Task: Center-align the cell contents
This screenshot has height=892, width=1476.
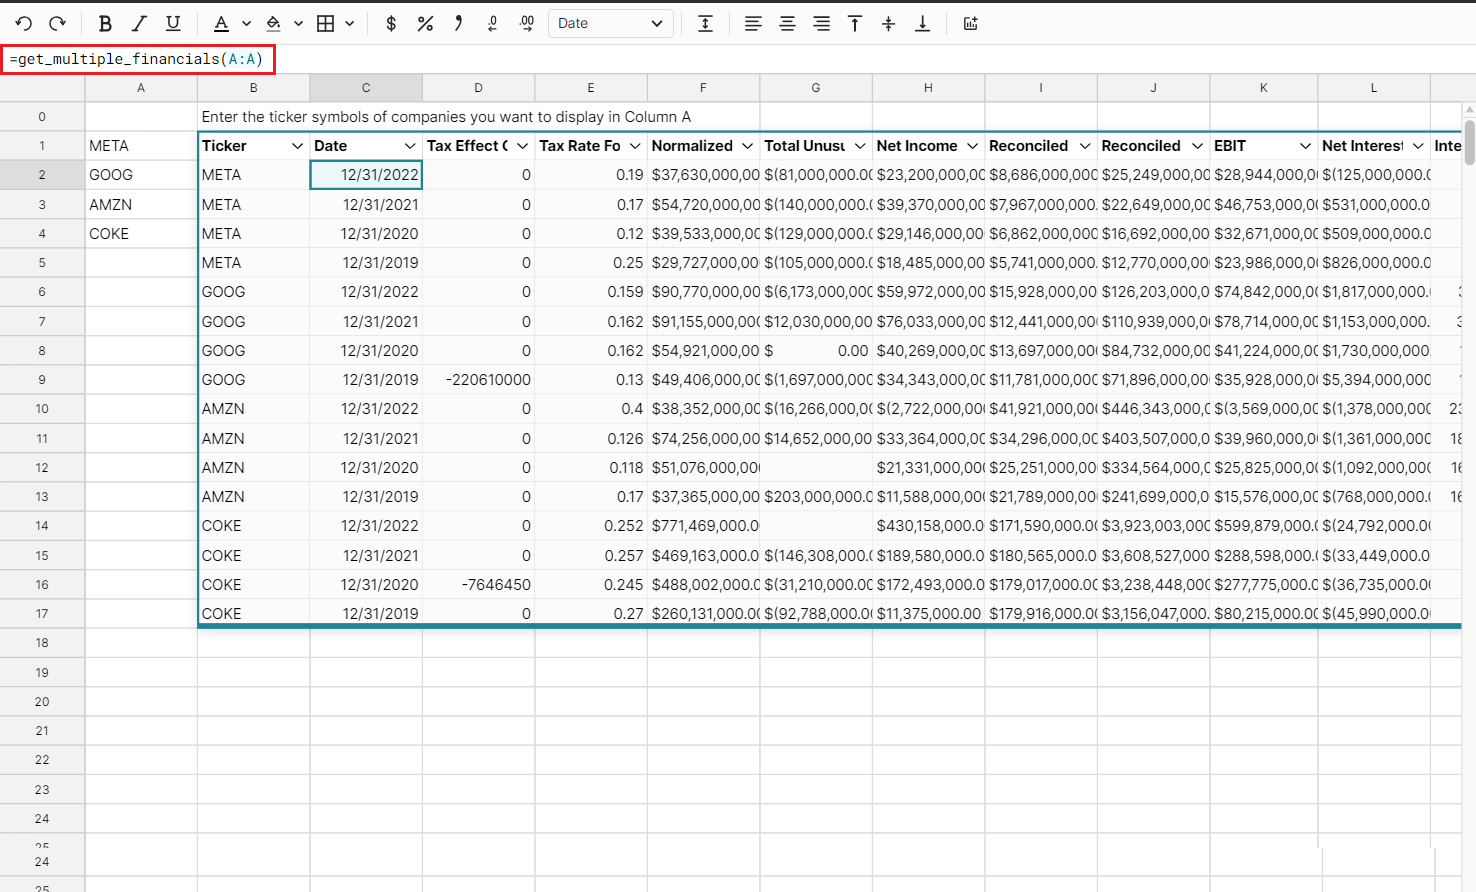Action: [x=787, y=23]
